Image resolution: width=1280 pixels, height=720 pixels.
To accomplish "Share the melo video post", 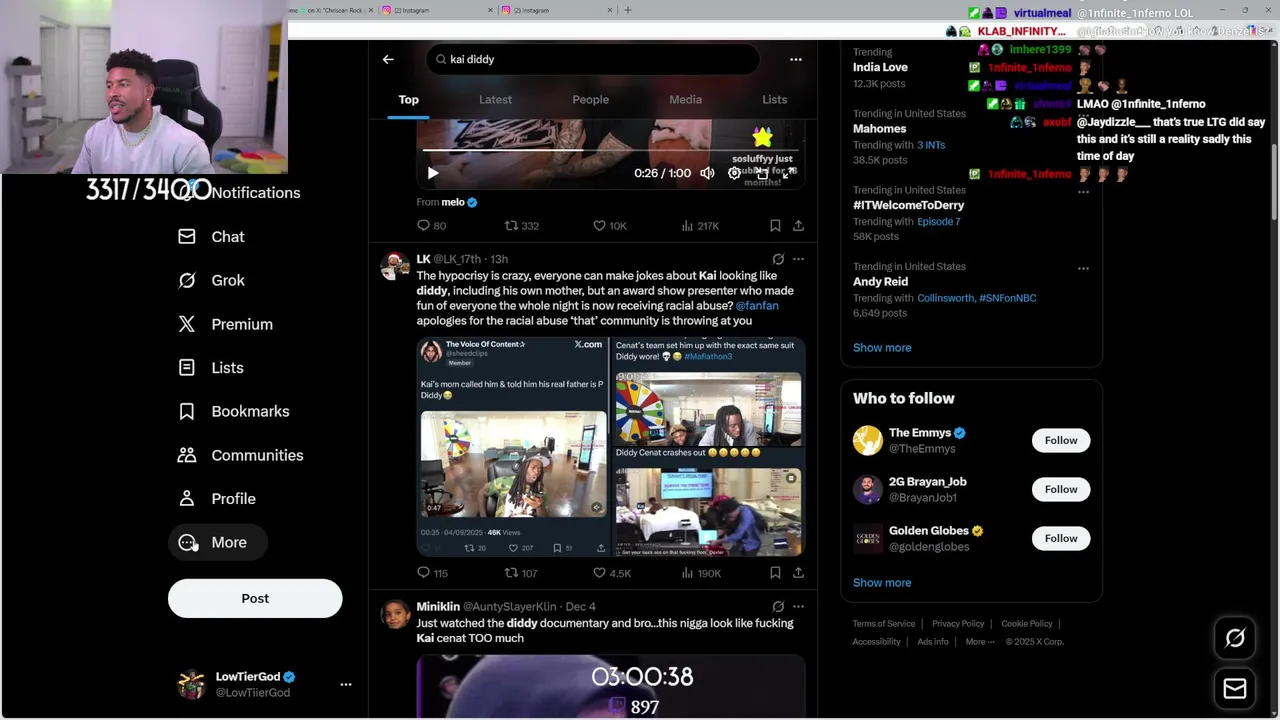I will tap(798, 226).
